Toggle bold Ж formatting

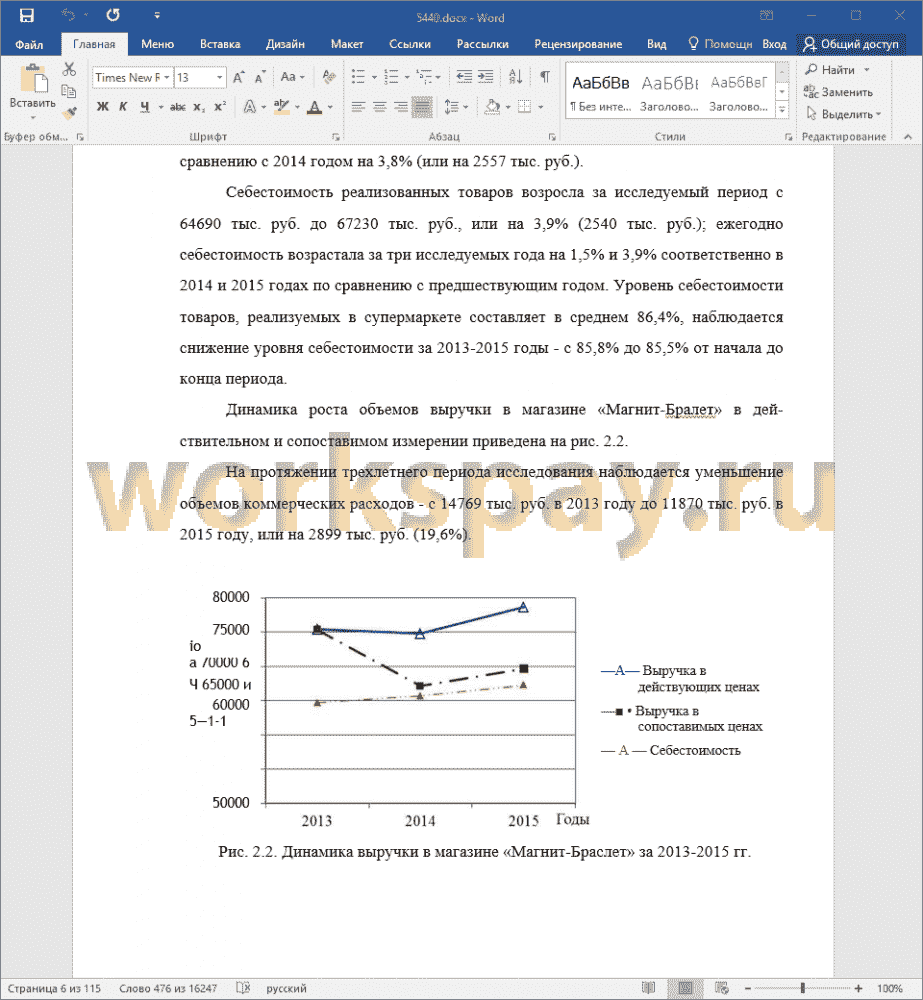103,107
